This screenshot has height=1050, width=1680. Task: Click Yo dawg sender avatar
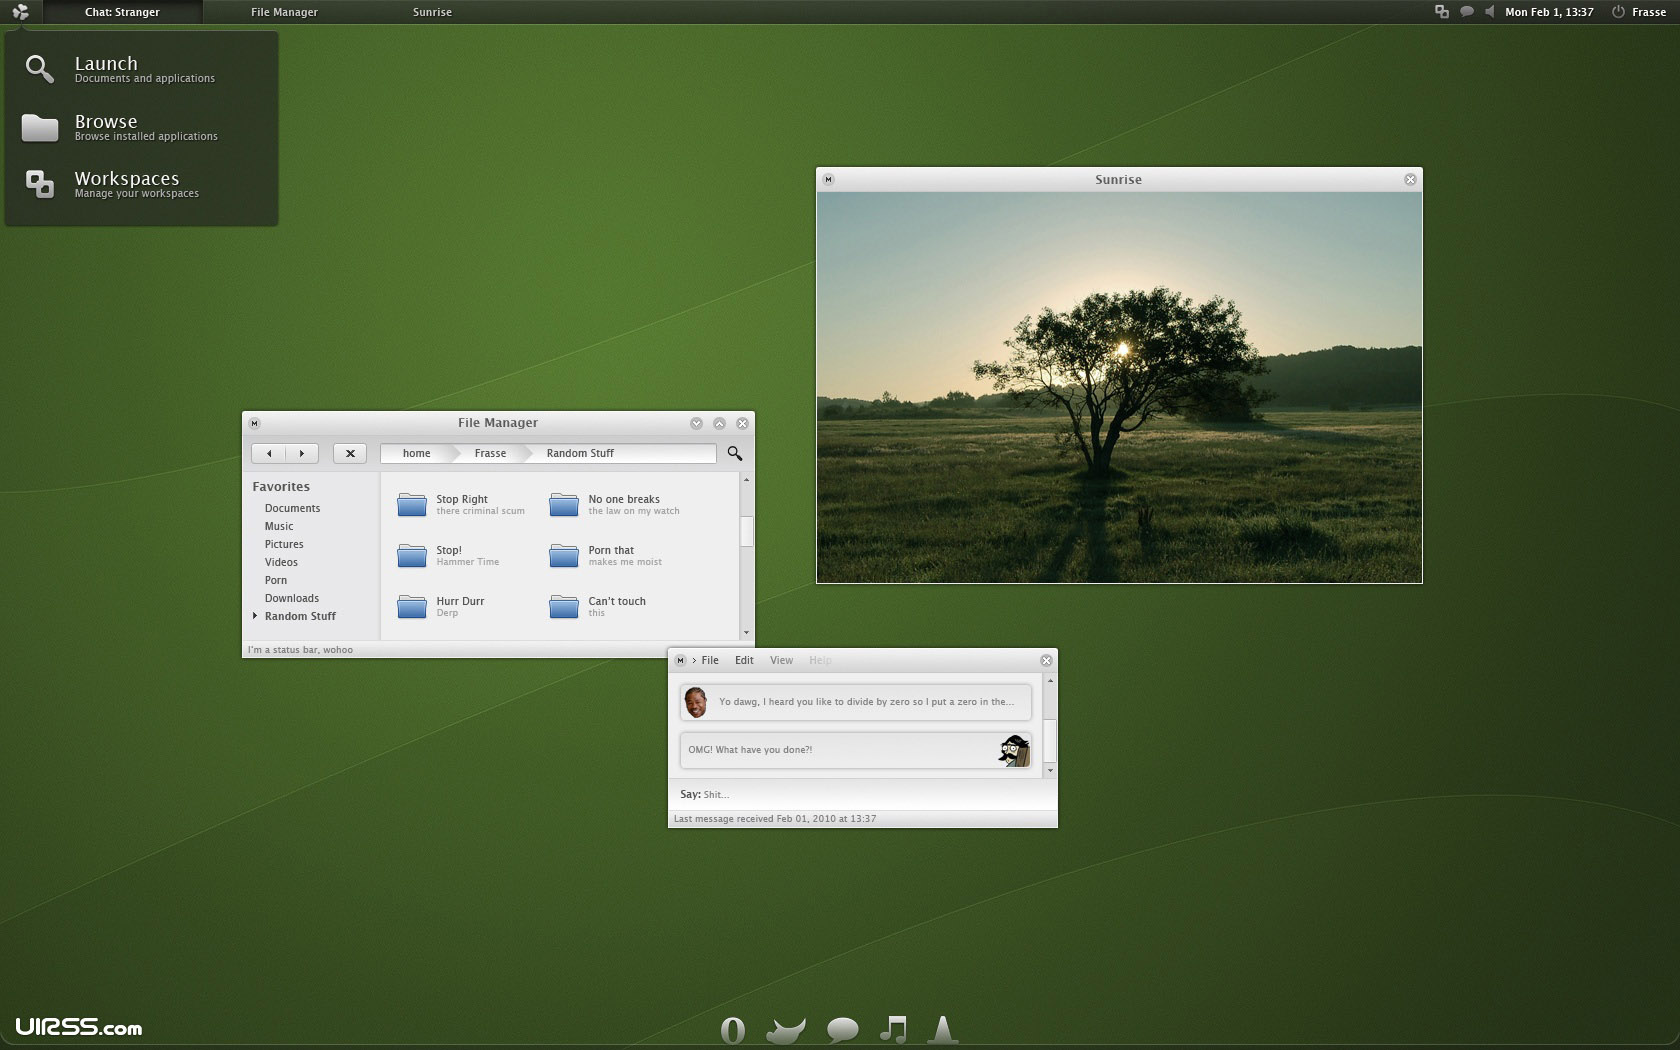click(696, 702)
